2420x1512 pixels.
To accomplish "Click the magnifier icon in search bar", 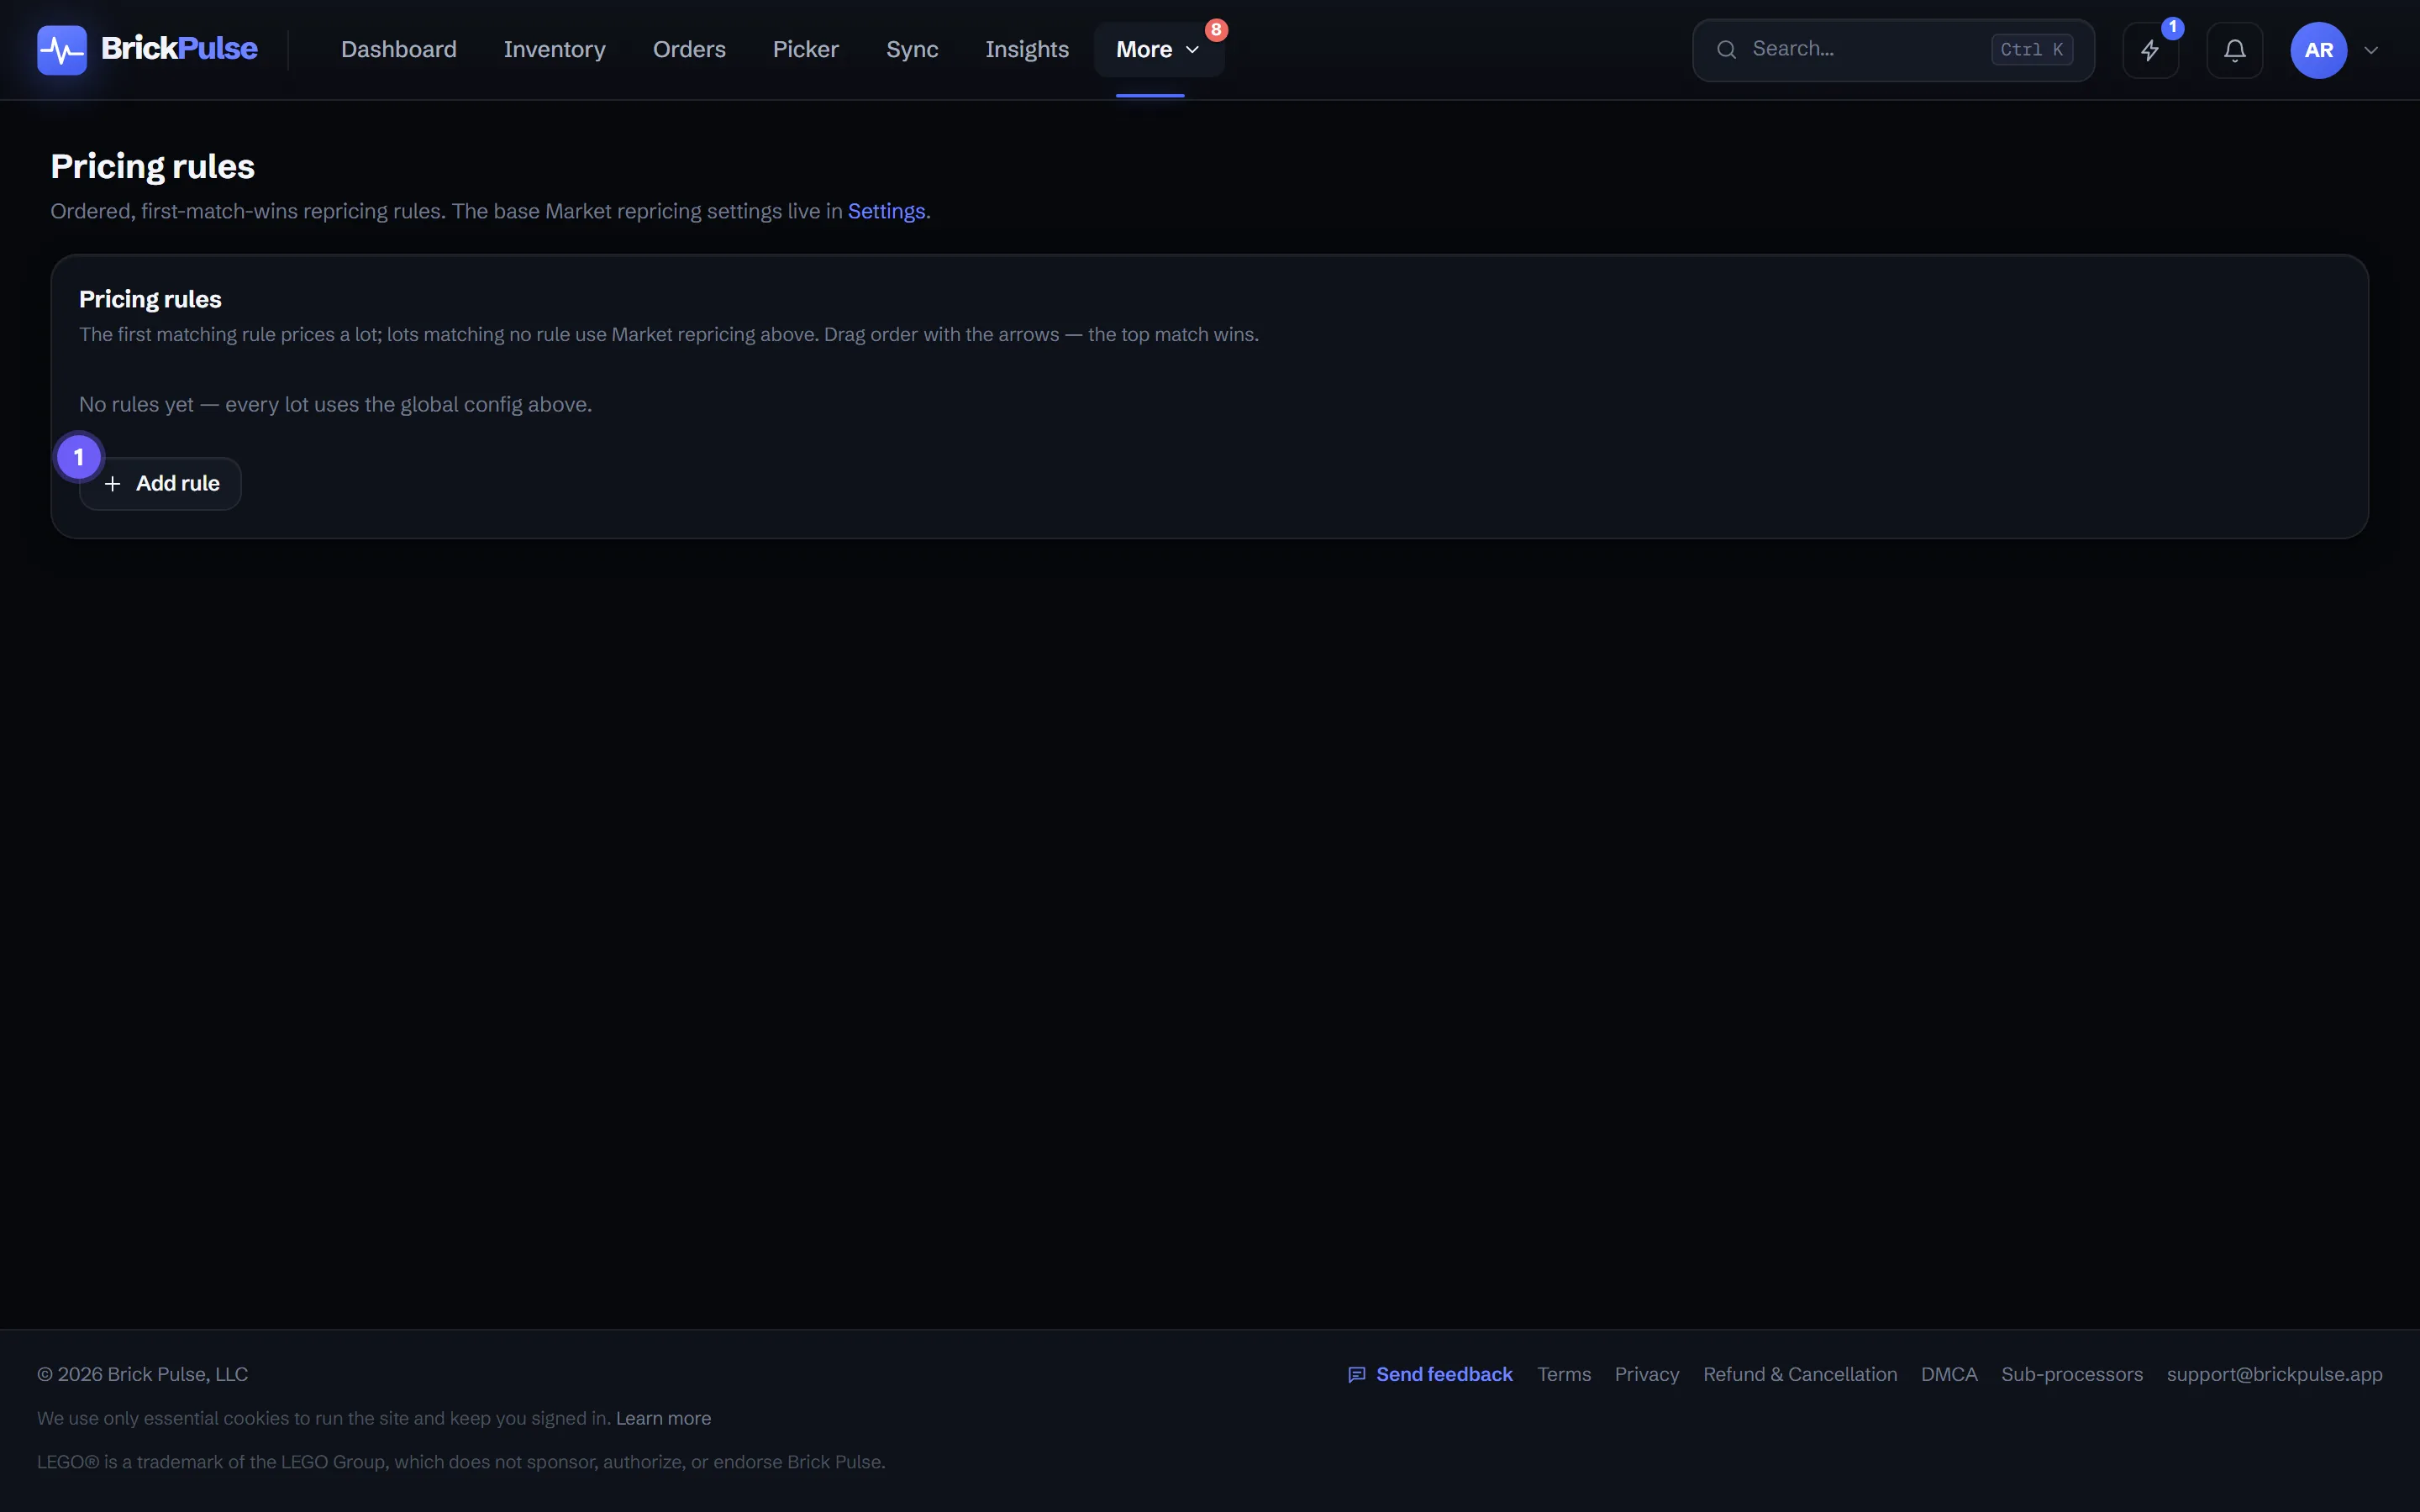I will pos(1726,50).
